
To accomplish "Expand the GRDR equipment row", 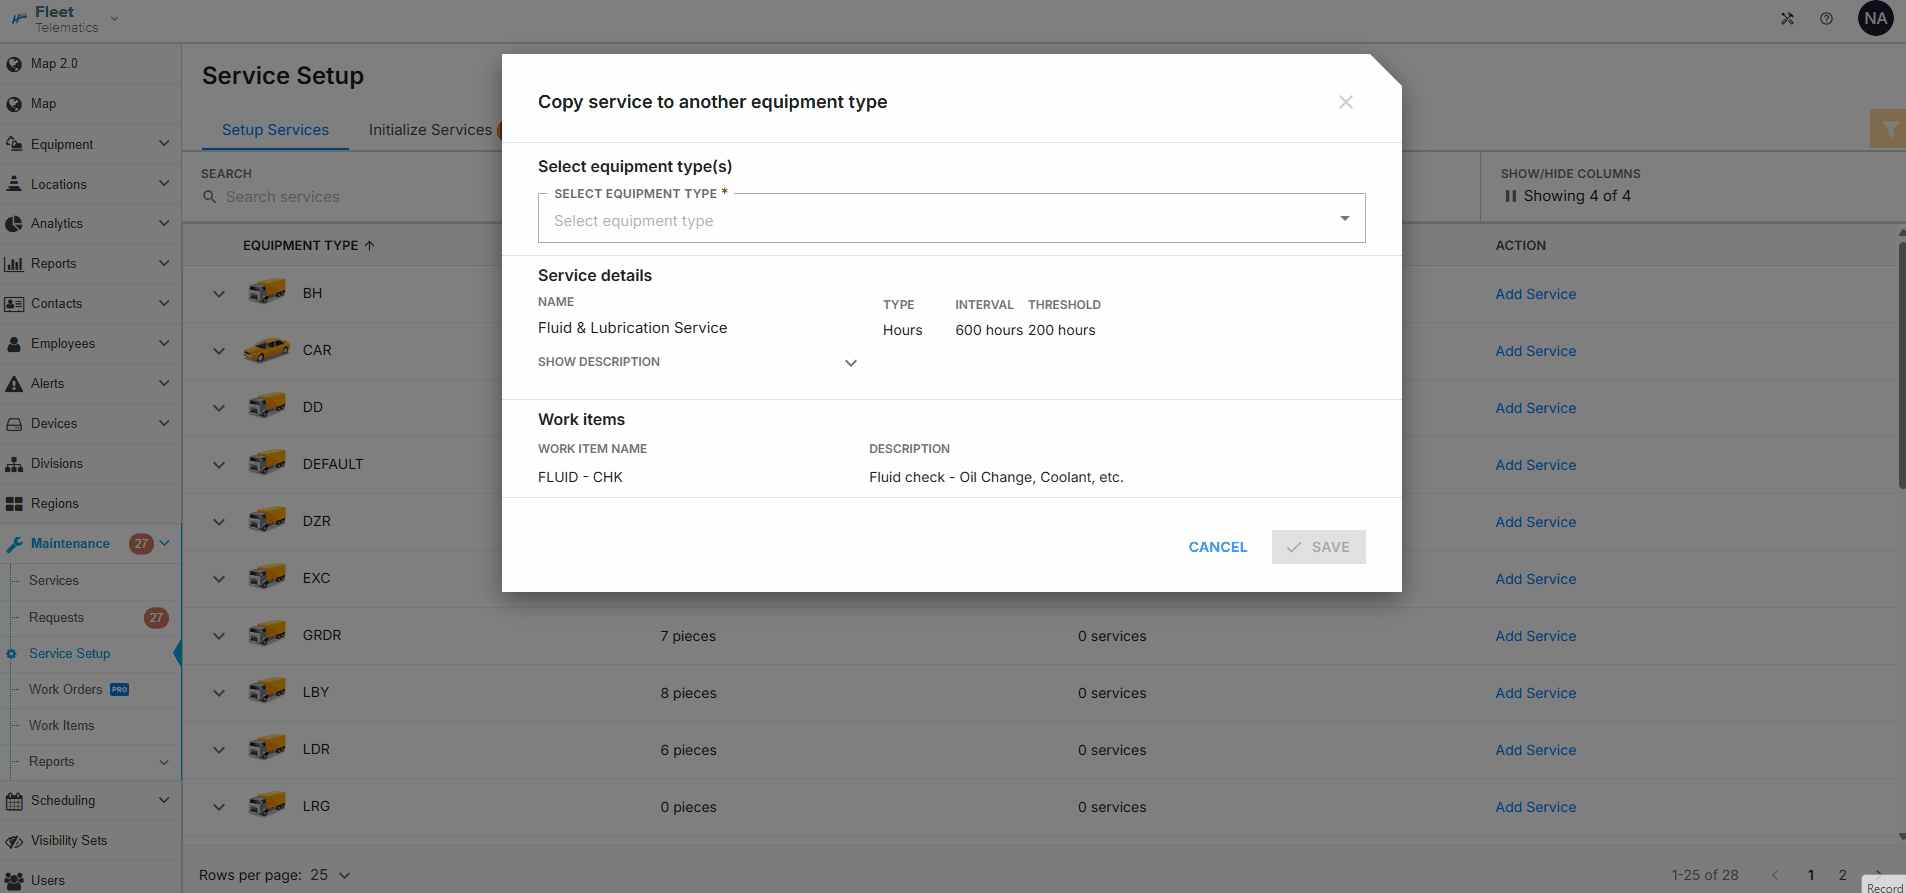I will [219, 636].
